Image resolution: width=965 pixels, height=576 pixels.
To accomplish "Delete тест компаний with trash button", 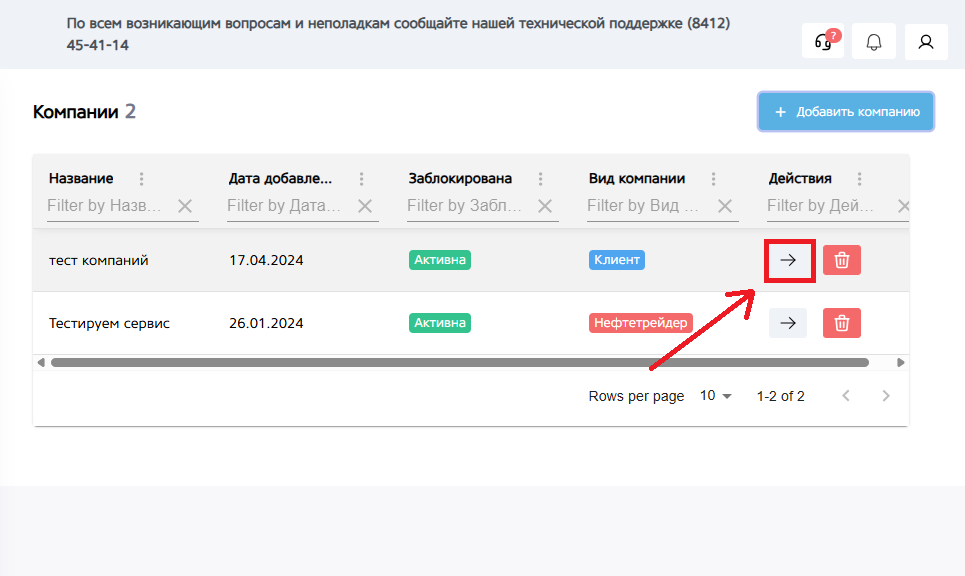I will point(842,260).
